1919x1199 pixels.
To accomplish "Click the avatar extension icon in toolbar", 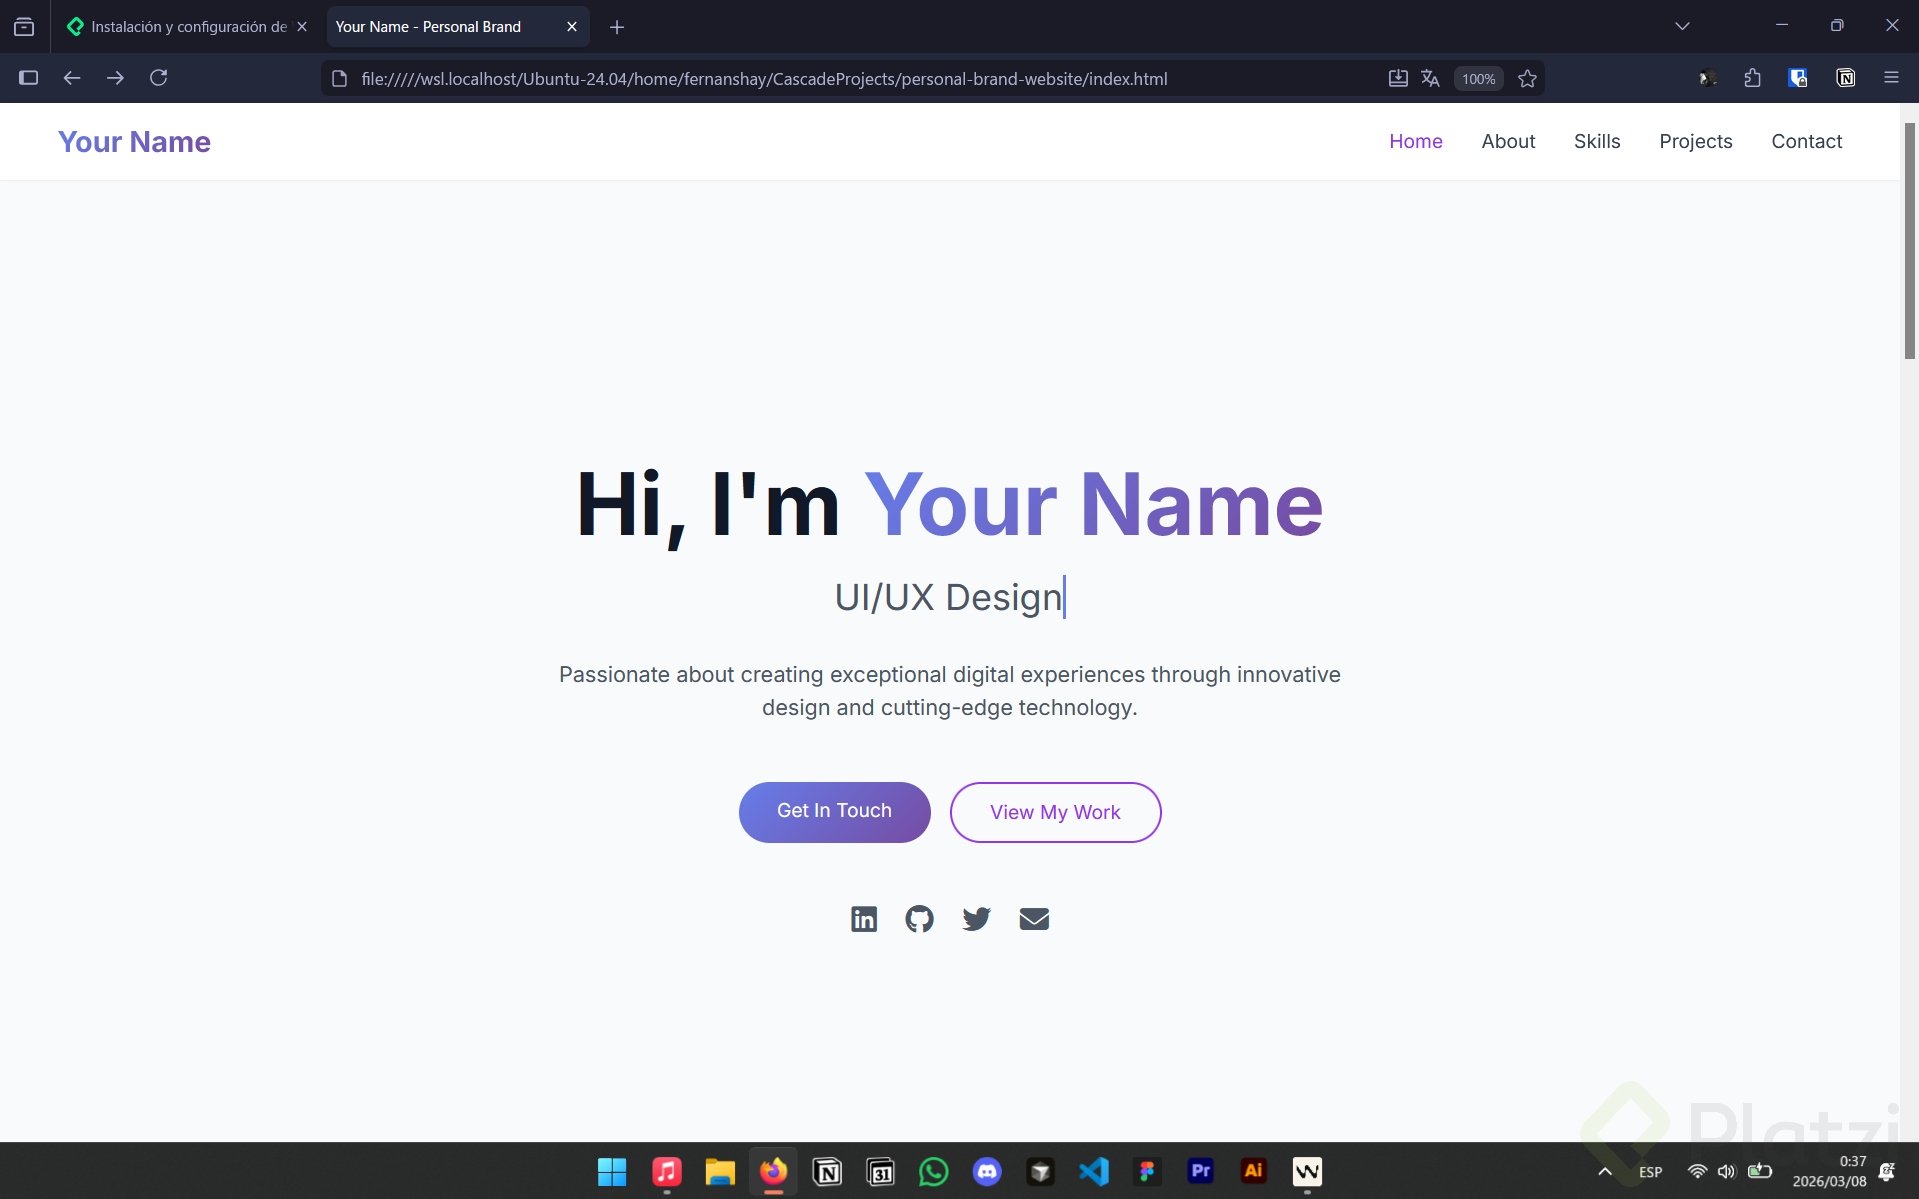I will point(1707,78).
